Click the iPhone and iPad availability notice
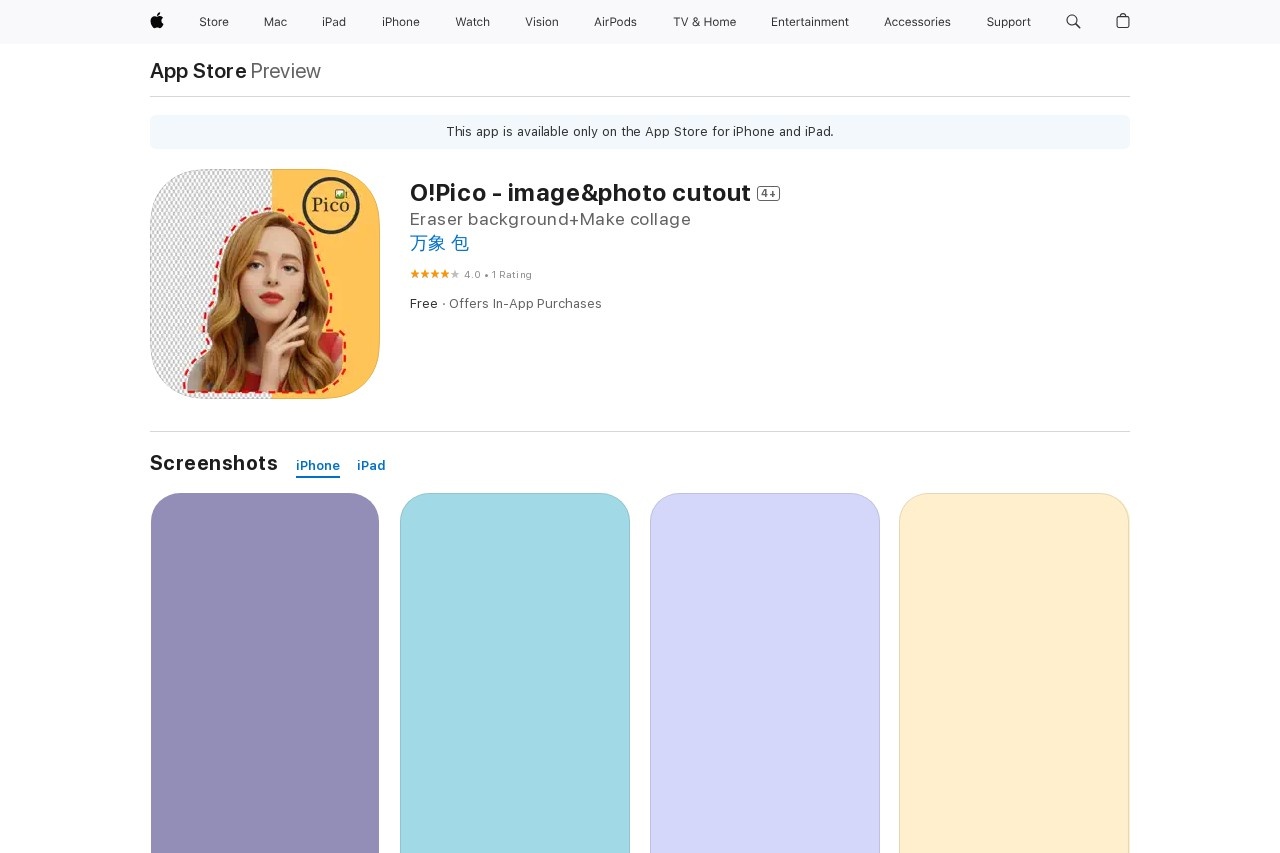Viewport: 1280px width, 853px height. (x=640, y=132)
